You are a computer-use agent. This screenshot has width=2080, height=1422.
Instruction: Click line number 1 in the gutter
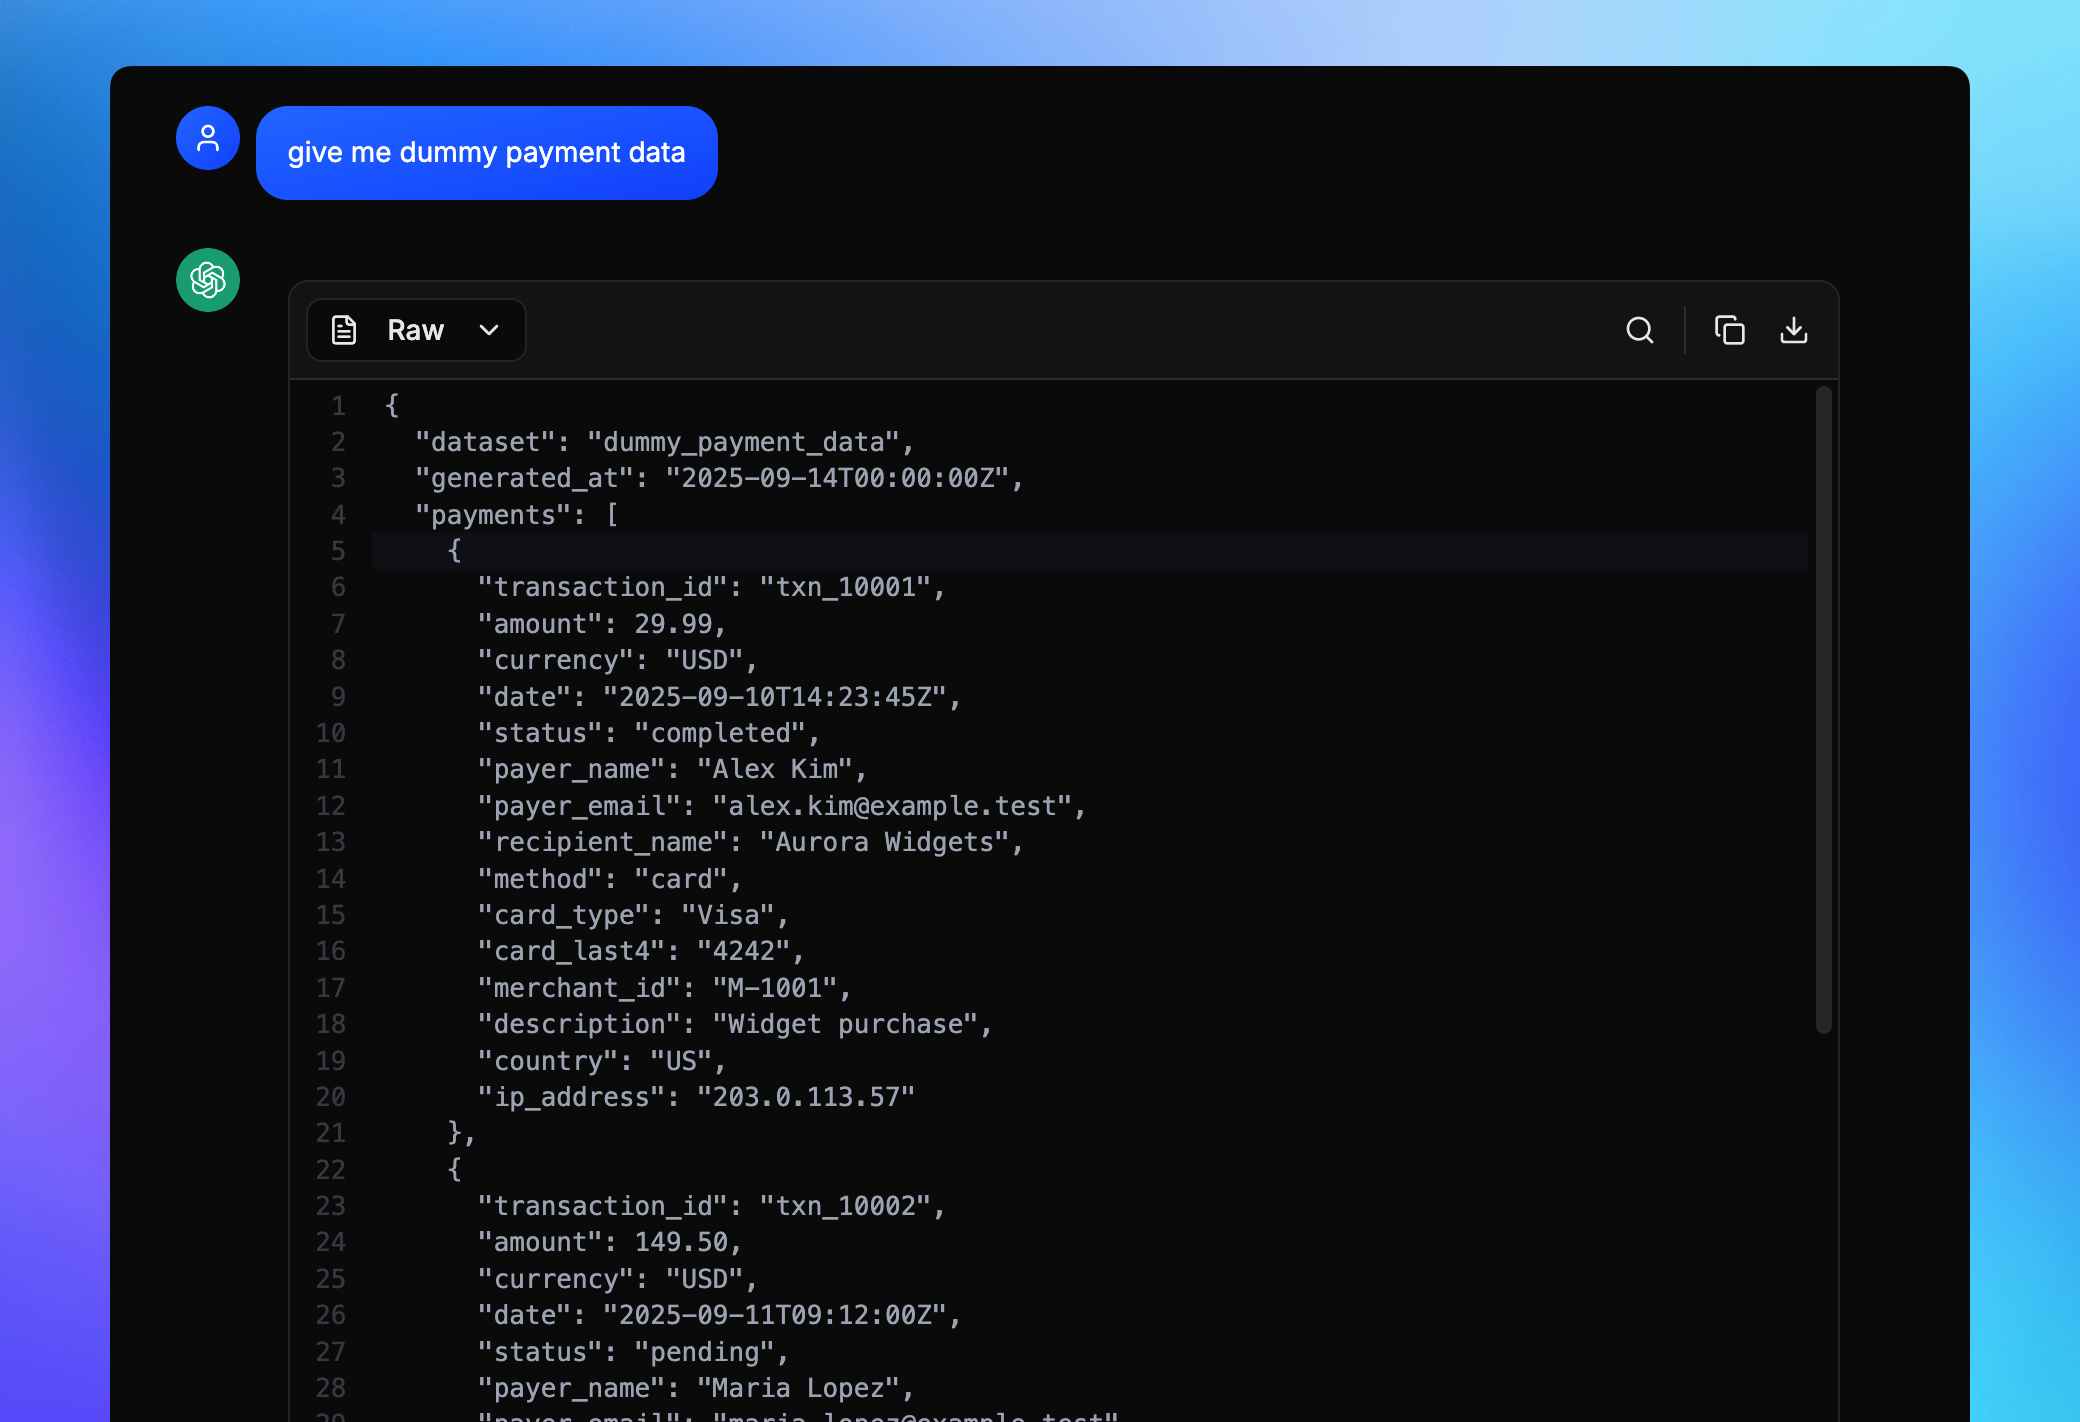pyautogui.click(x=338, y=406)
